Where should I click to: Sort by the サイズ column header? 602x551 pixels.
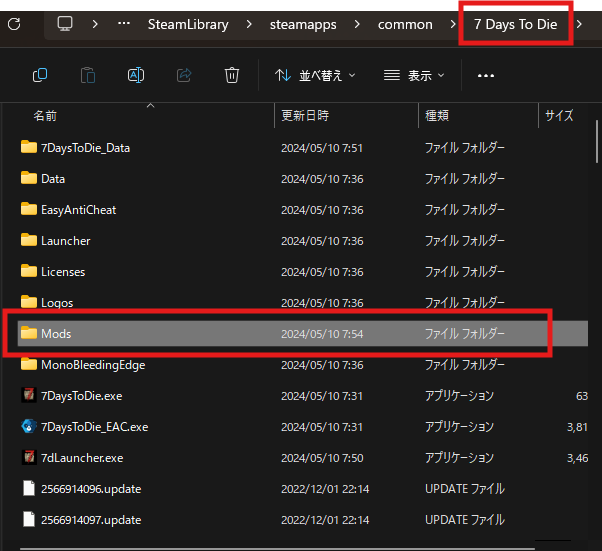[x=559, y=116]
